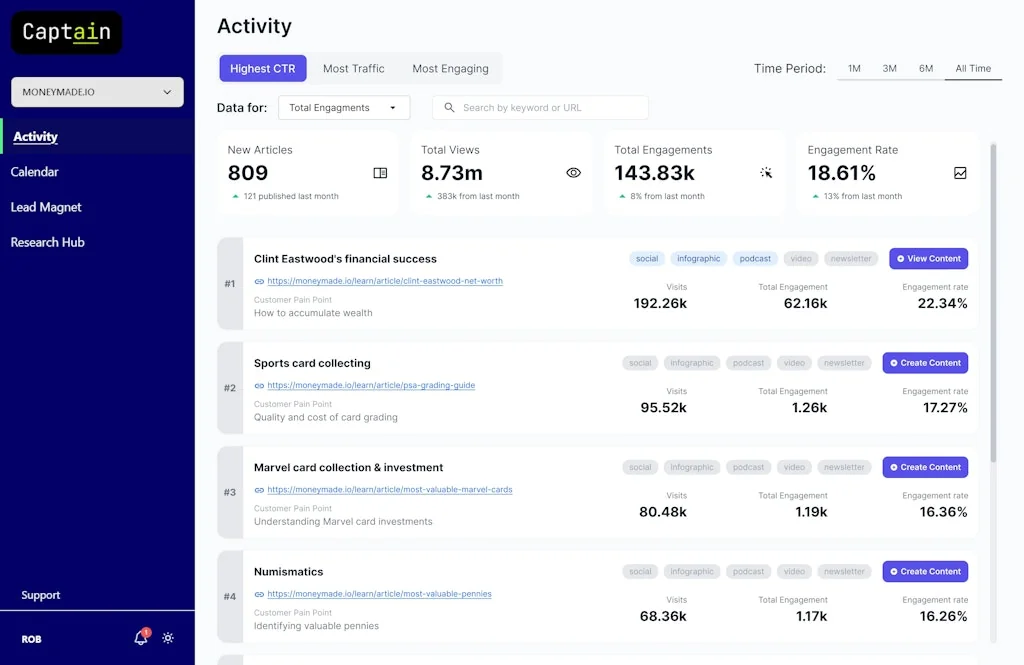The height and width of the screenshot is (665, 1024).
Task: Click the vertical scrollbar of the article list
Action: pos(993,300)
